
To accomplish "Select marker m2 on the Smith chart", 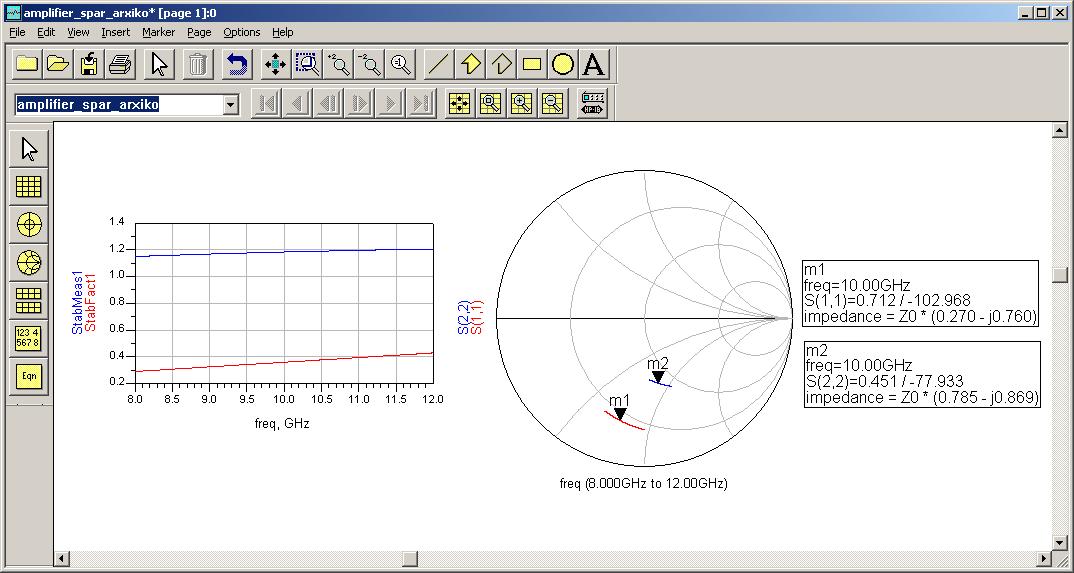I will point(658,377).
